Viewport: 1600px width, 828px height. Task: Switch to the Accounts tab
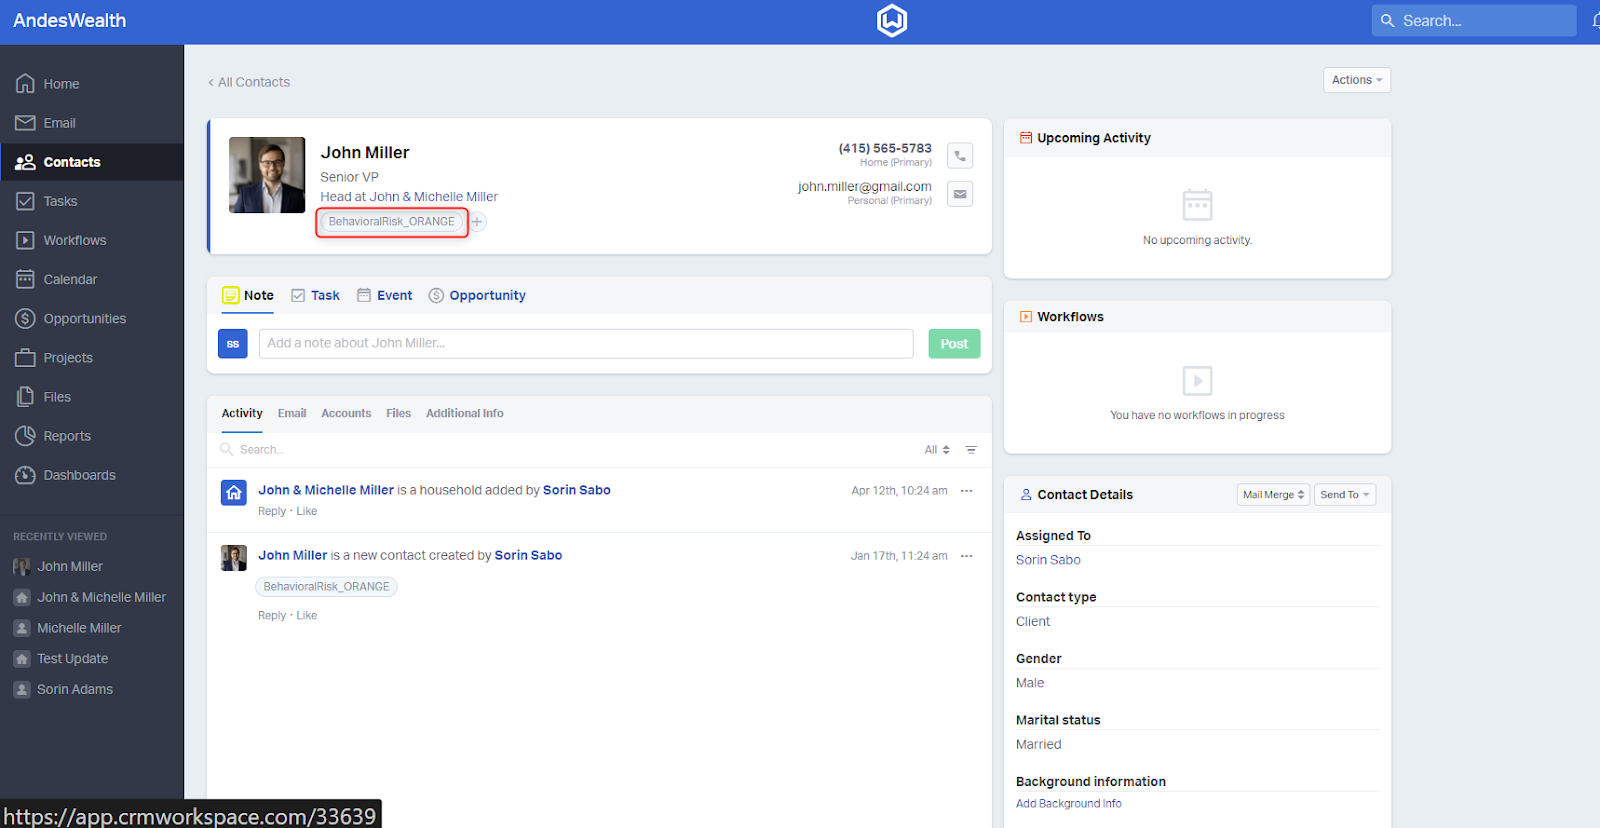[346, 413]
